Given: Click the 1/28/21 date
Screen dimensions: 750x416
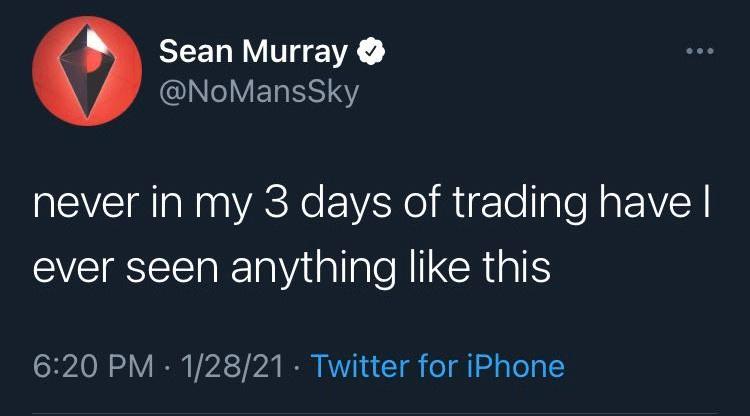Looking at the screenshot, I should point(228,366).
